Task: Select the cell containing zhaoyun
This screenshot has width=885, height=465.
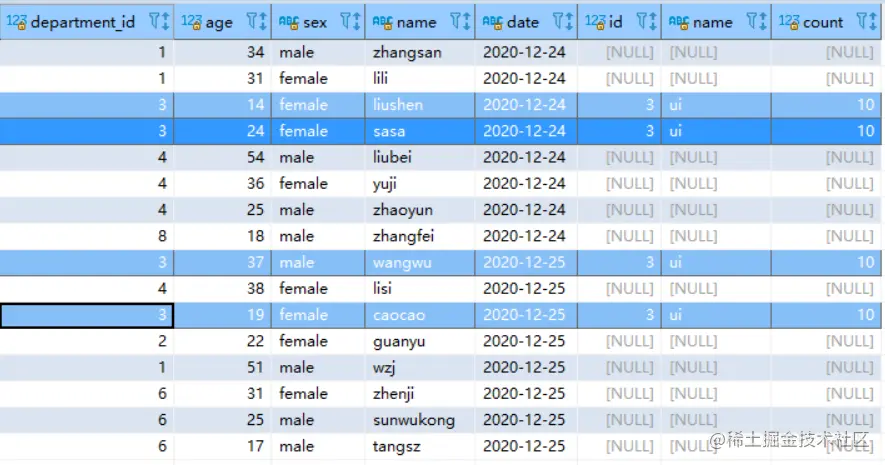Action: click(x=420, y=210)
